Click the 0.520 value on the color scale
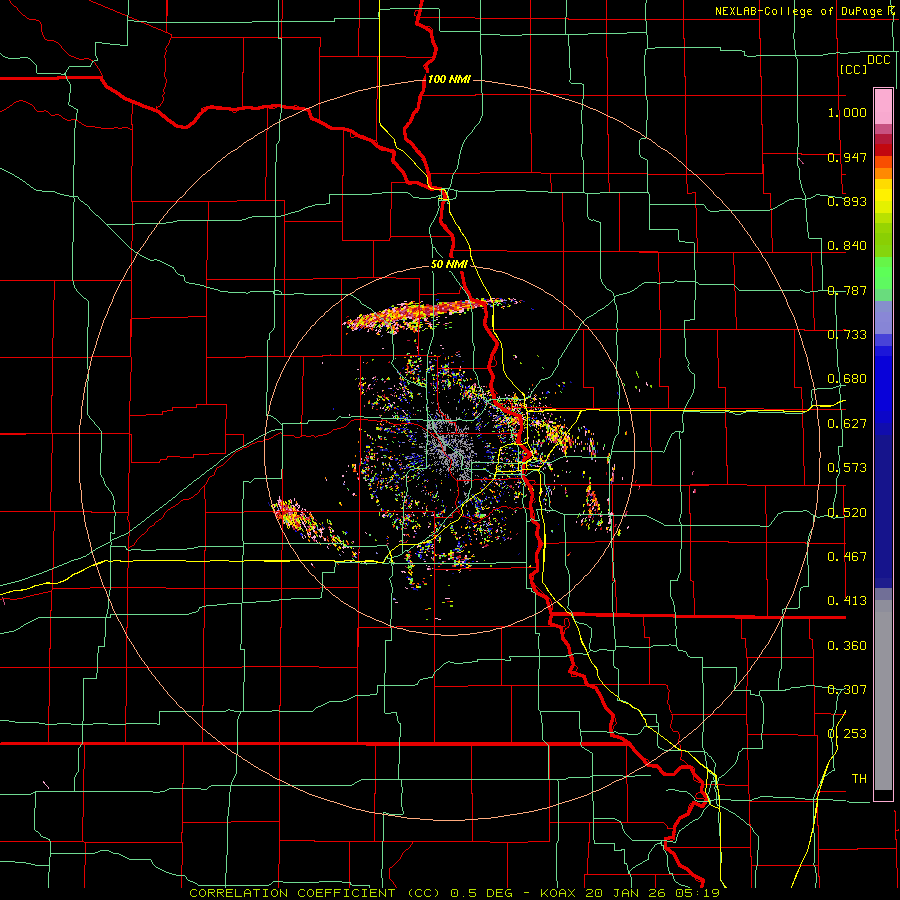Image resolution: width=900 pixels, height=900 pixels. (x=847, y=513)
